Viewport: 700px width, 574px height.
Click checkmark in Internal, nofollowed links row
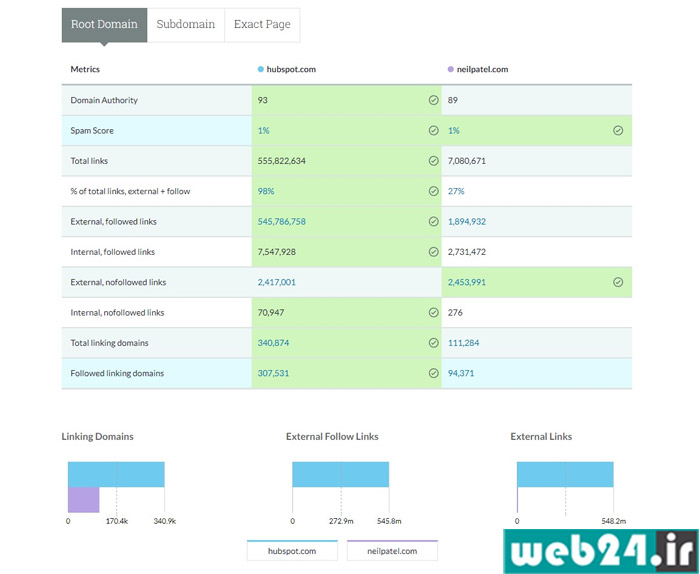[x=433, y=312]
